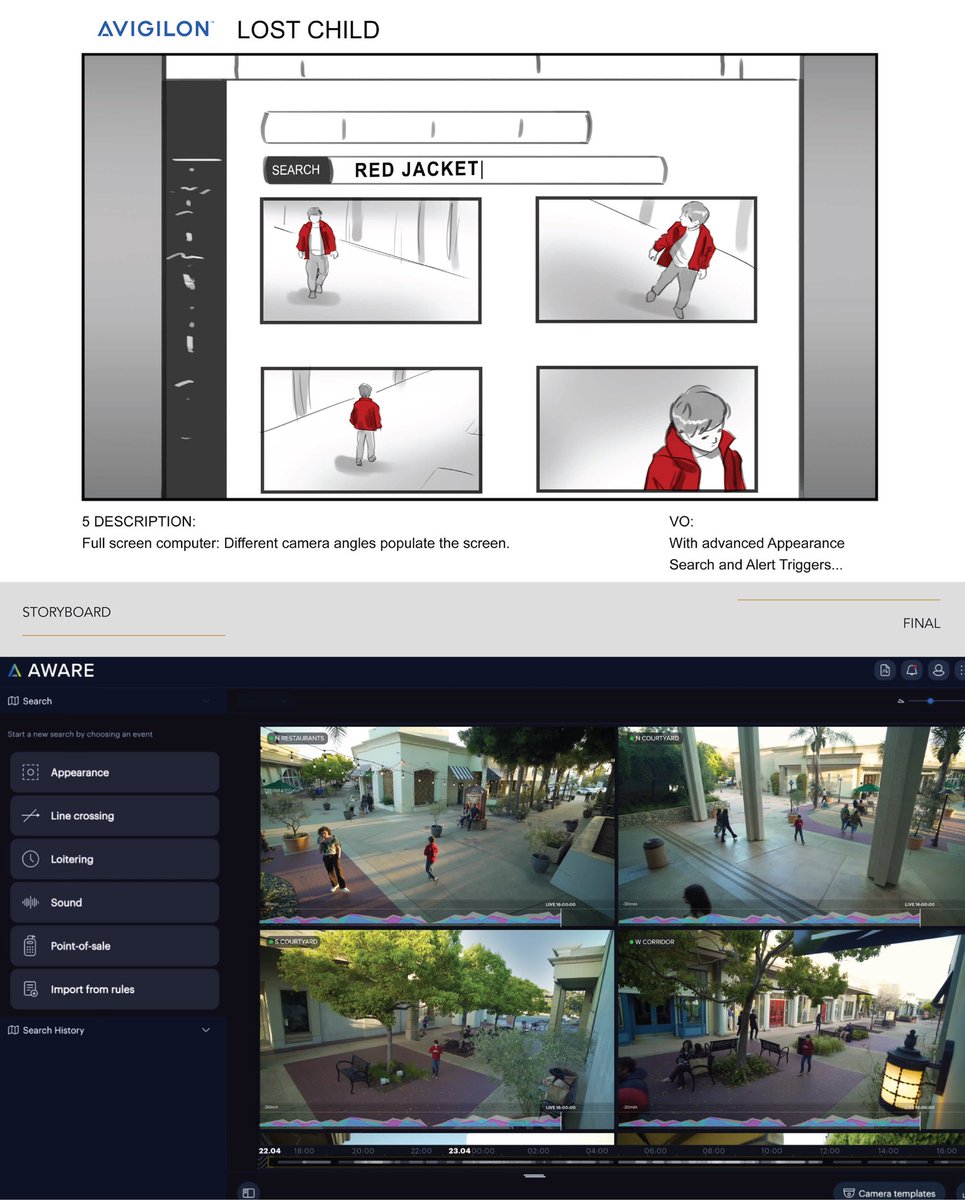The image size is (965, 1200).
Task: Click the 22.04 date marker on timeline
Action: [x=269, y=1151]
